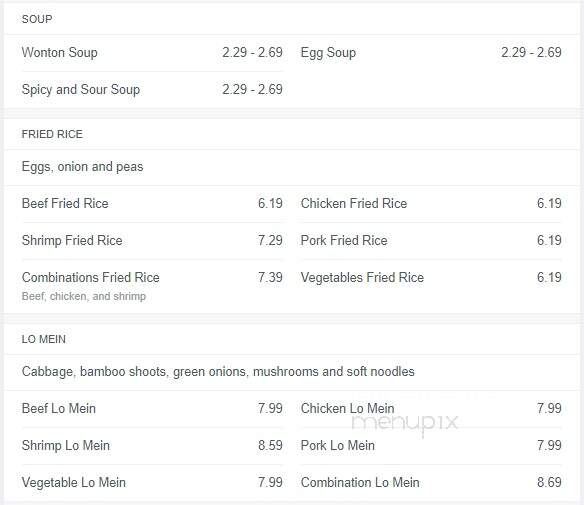Click the Wonton Soup menu item

click(x=60, y=53)
